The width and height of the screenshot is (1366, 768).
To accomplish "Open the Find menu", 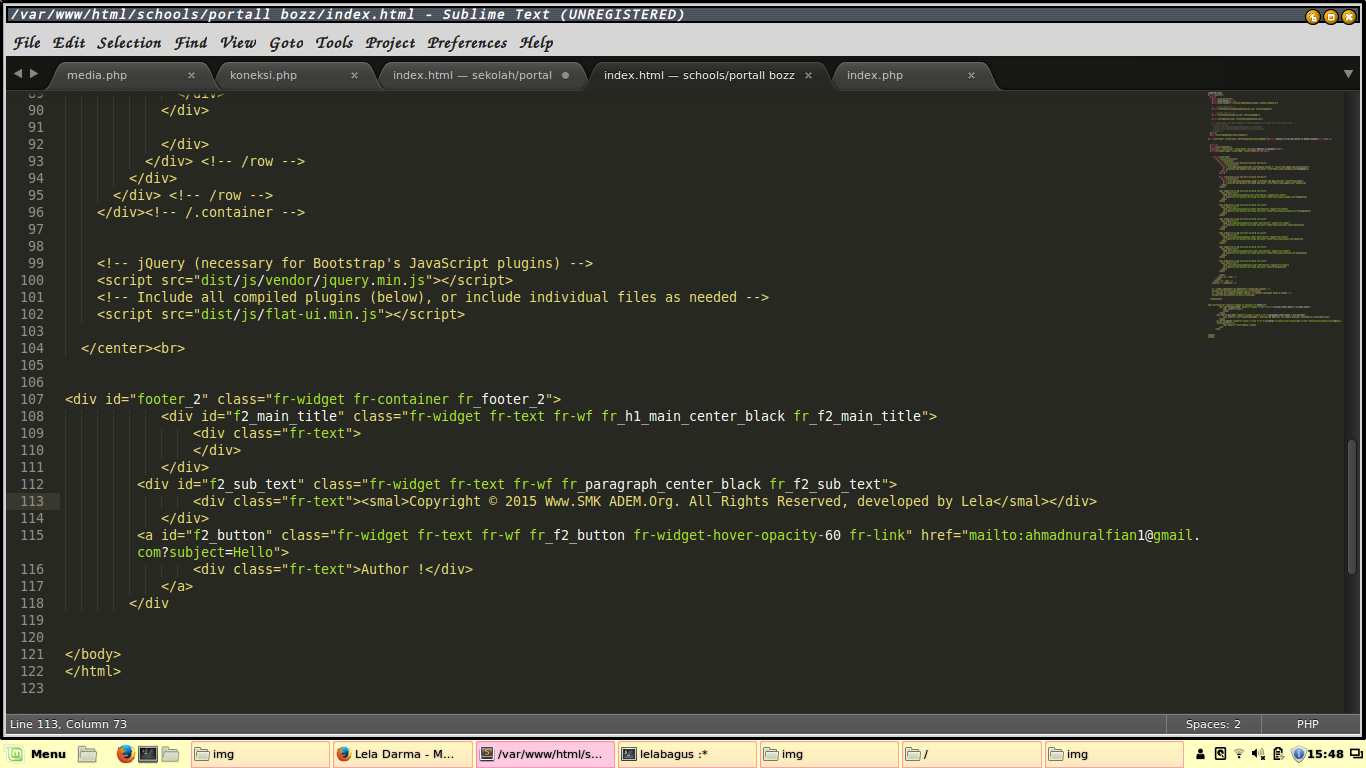I will (x=191, y=43).
